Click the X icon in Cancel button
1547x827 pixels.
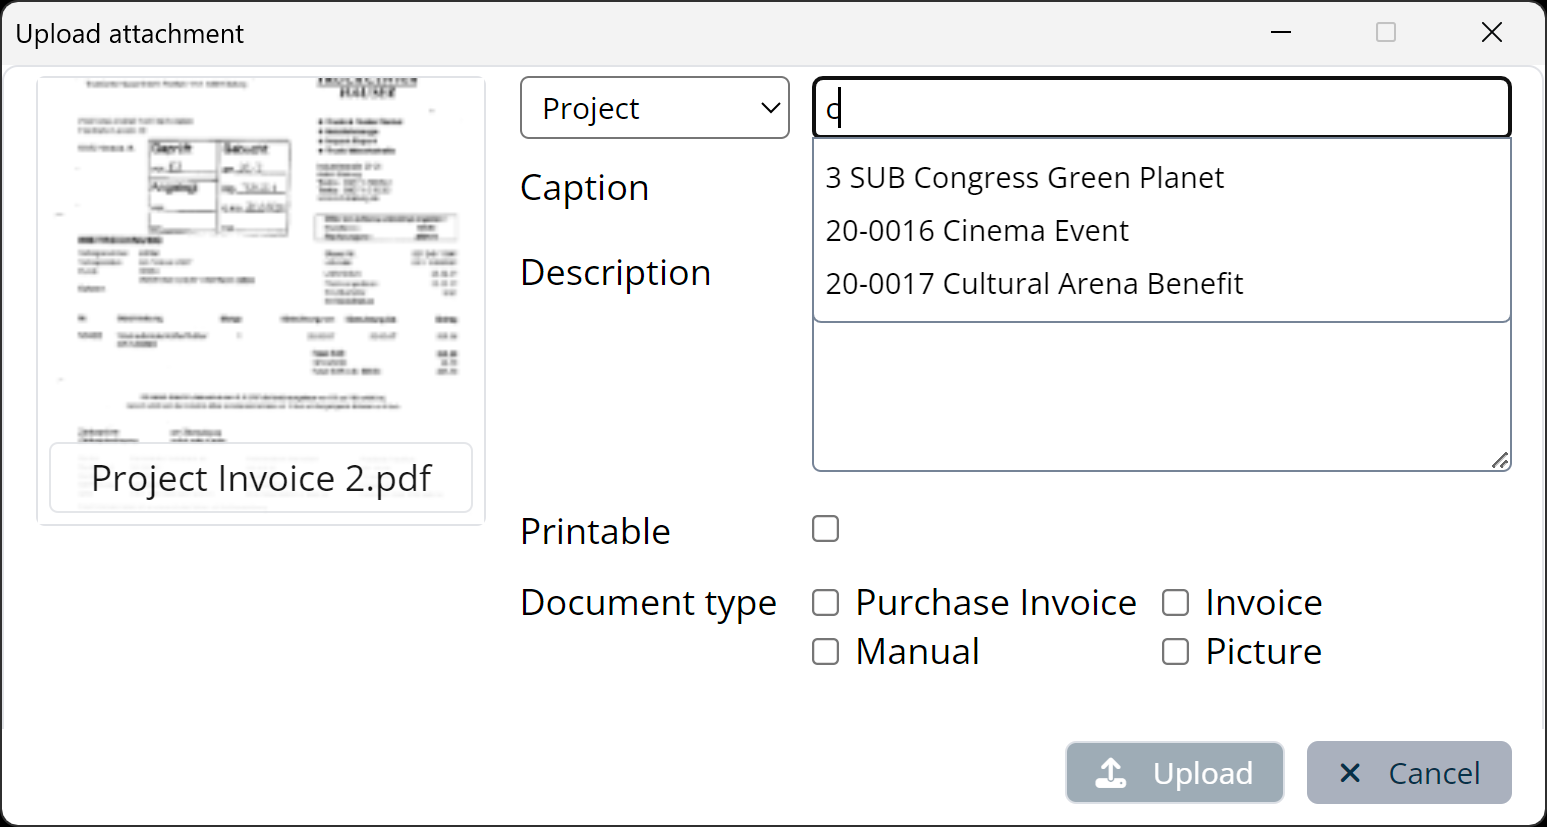click(x=1350, y=773)
